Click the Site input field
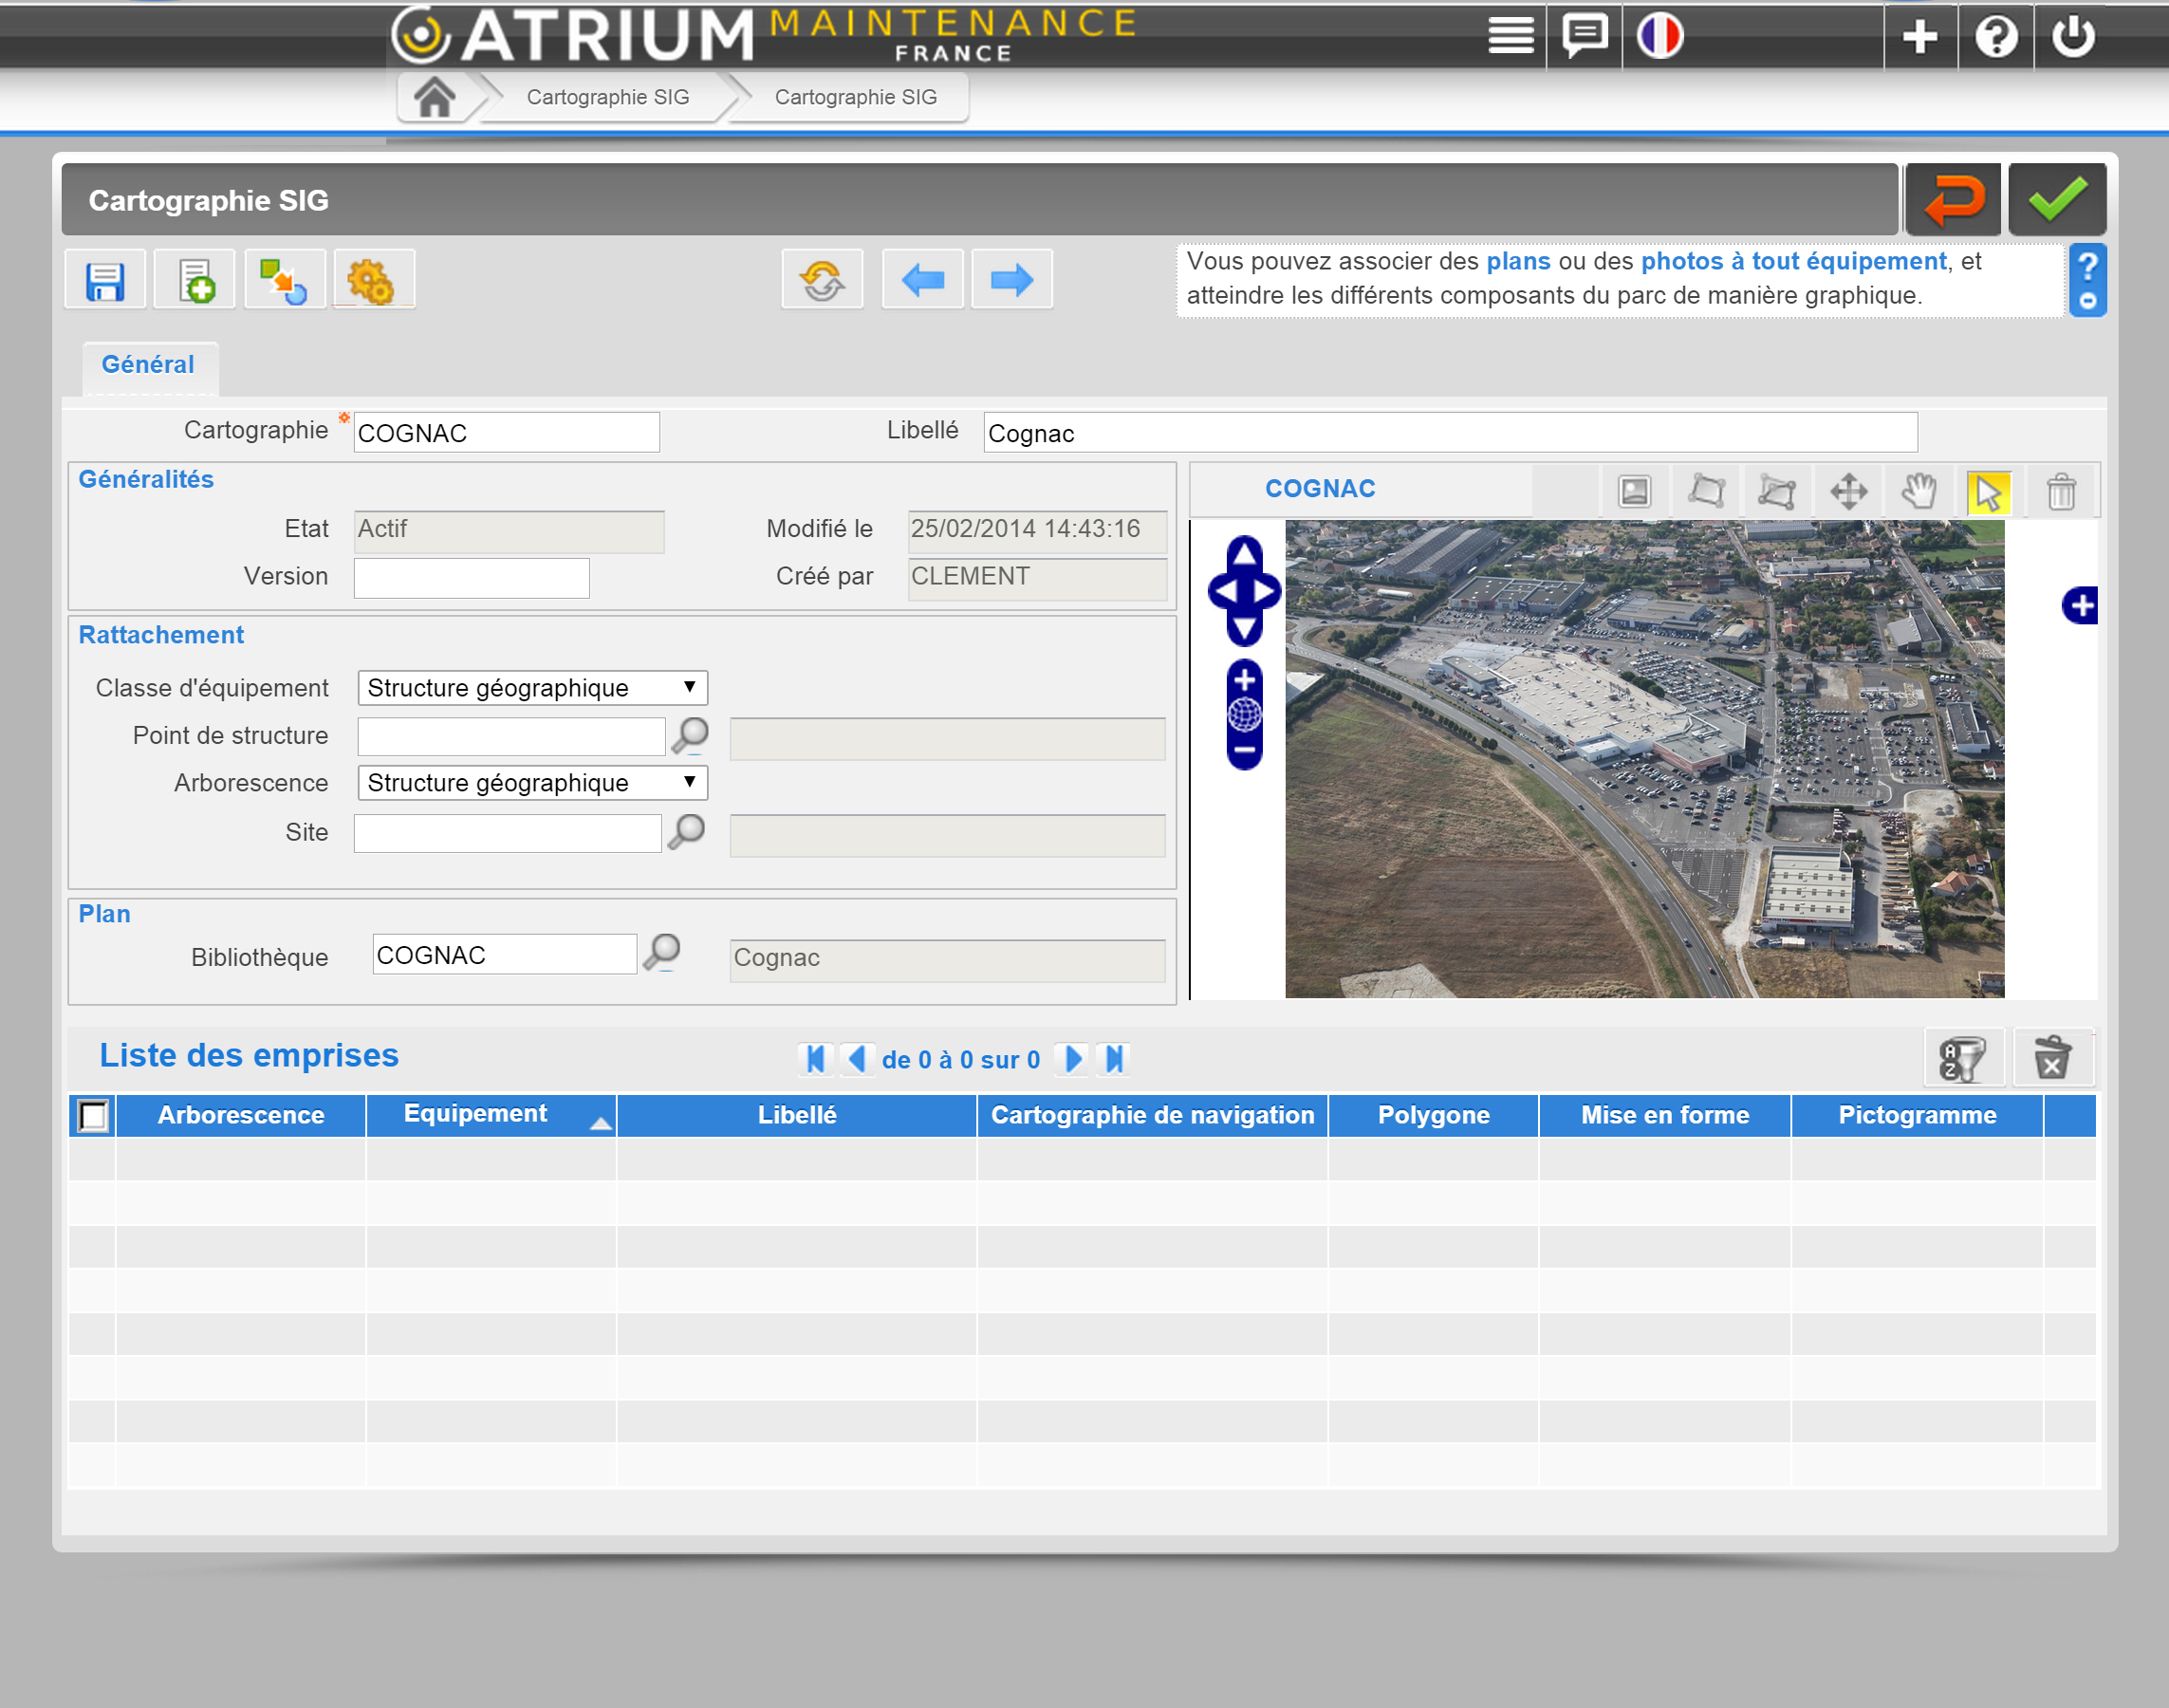 (x=508, y=832)
